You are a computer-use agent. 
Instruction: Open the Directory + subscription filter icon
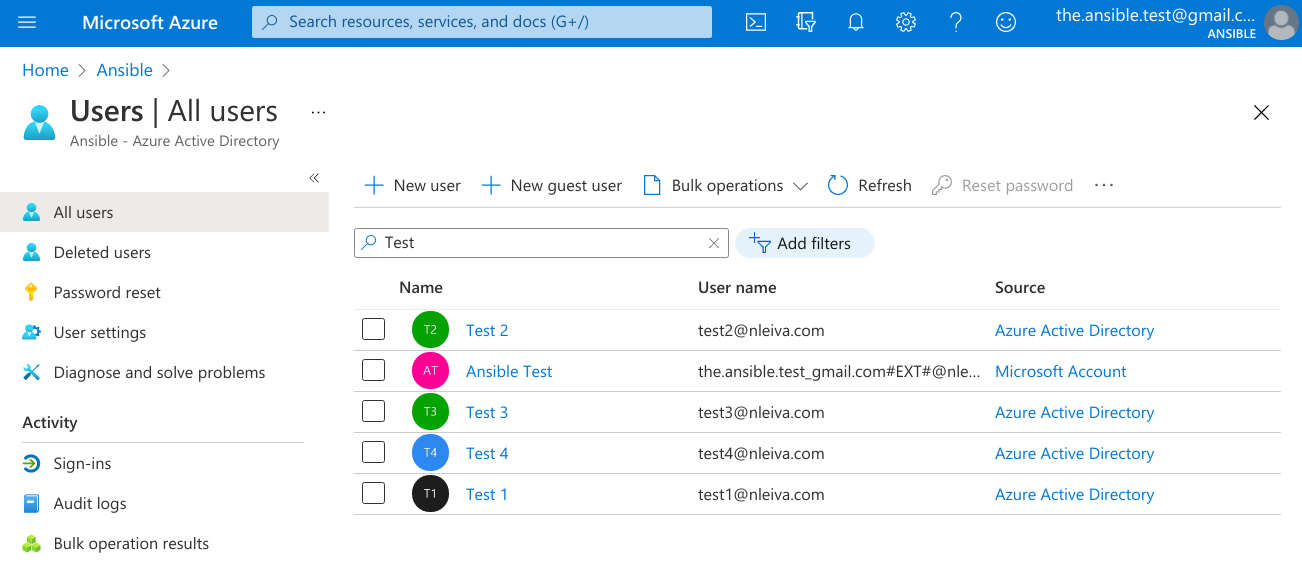coord(806,22)
